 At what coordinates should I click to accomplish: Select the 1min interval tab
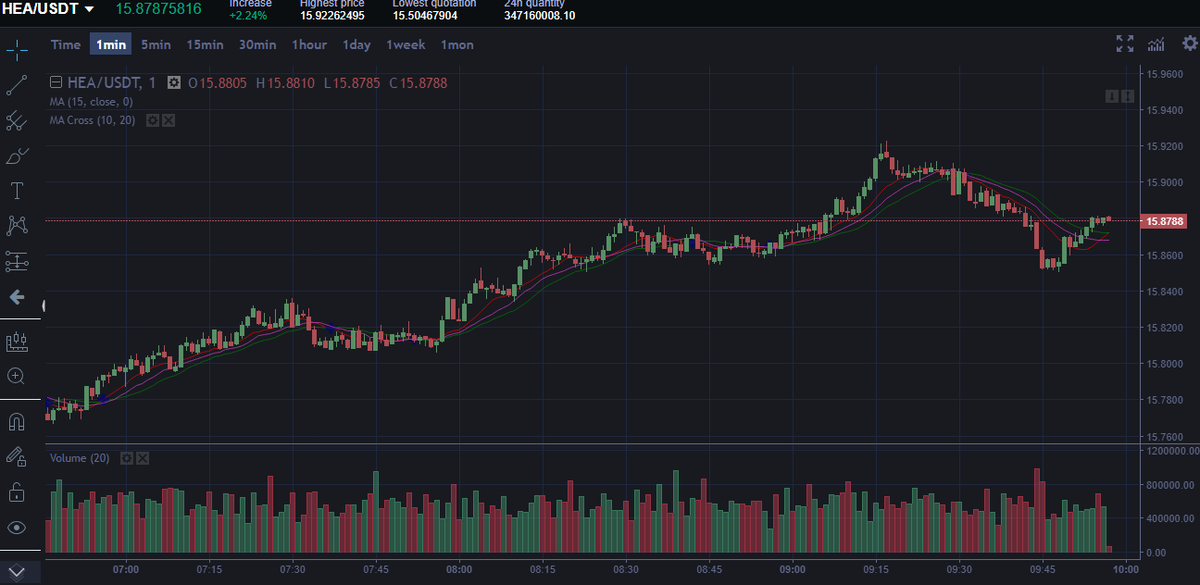pos(111,44)
